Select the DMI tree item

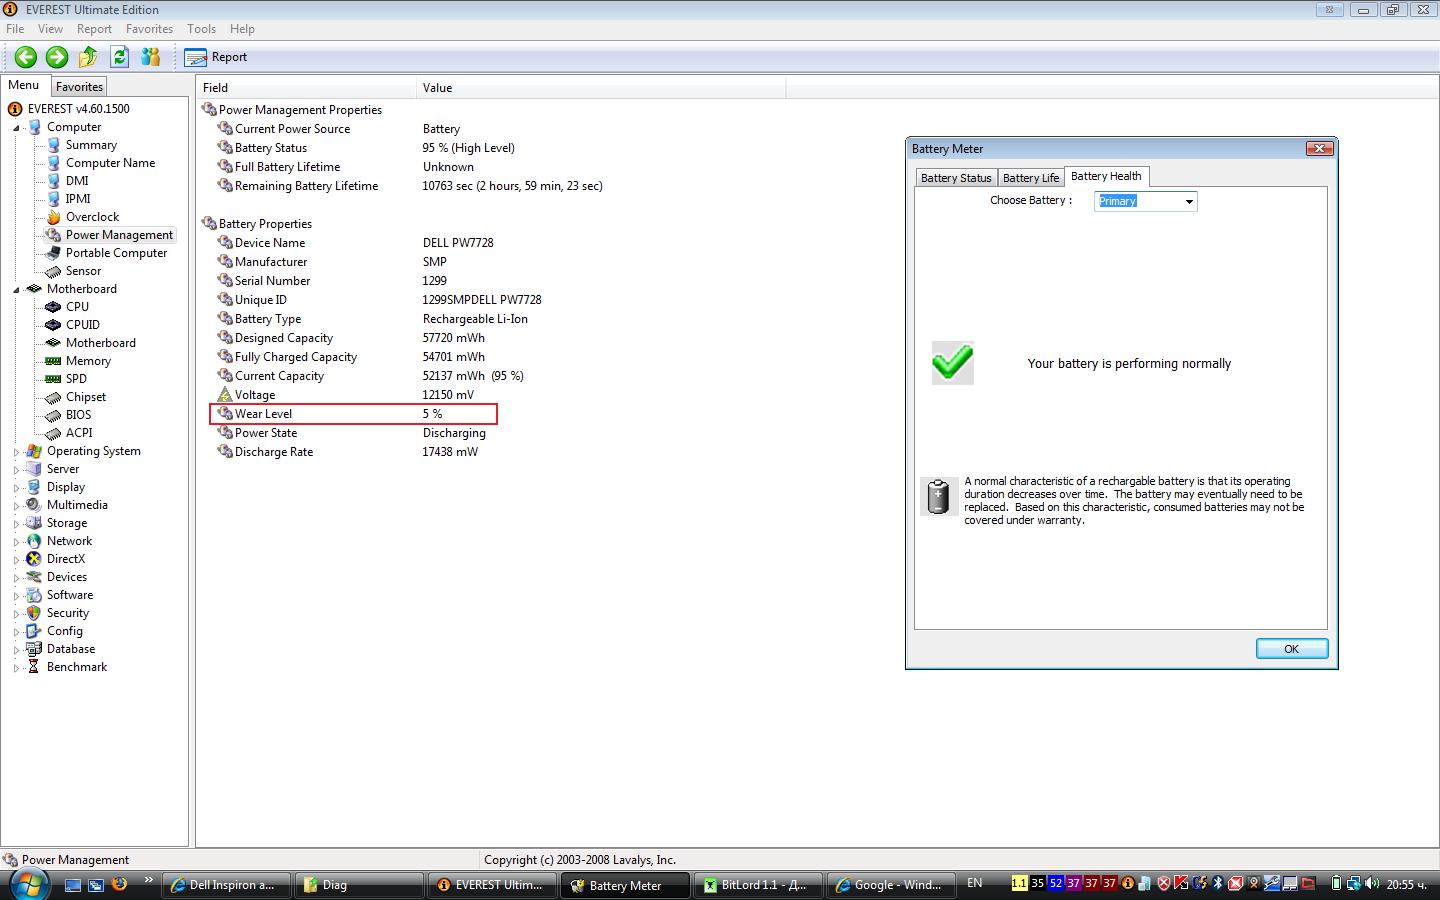tap(77, 181)
